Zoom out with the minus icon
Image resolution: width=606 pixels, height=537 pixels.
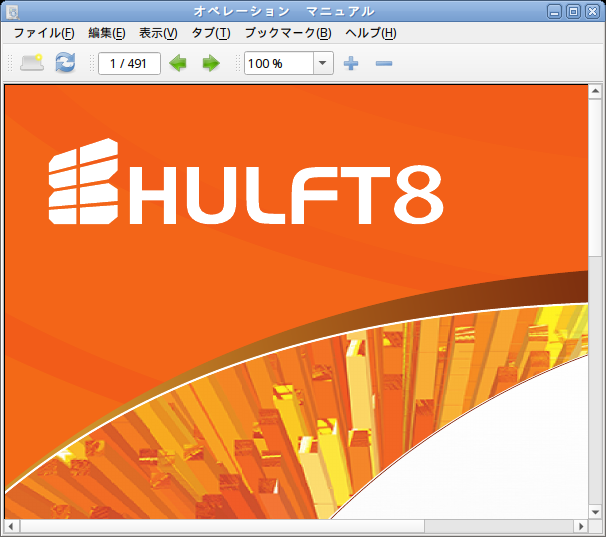(x=384, y=63)
